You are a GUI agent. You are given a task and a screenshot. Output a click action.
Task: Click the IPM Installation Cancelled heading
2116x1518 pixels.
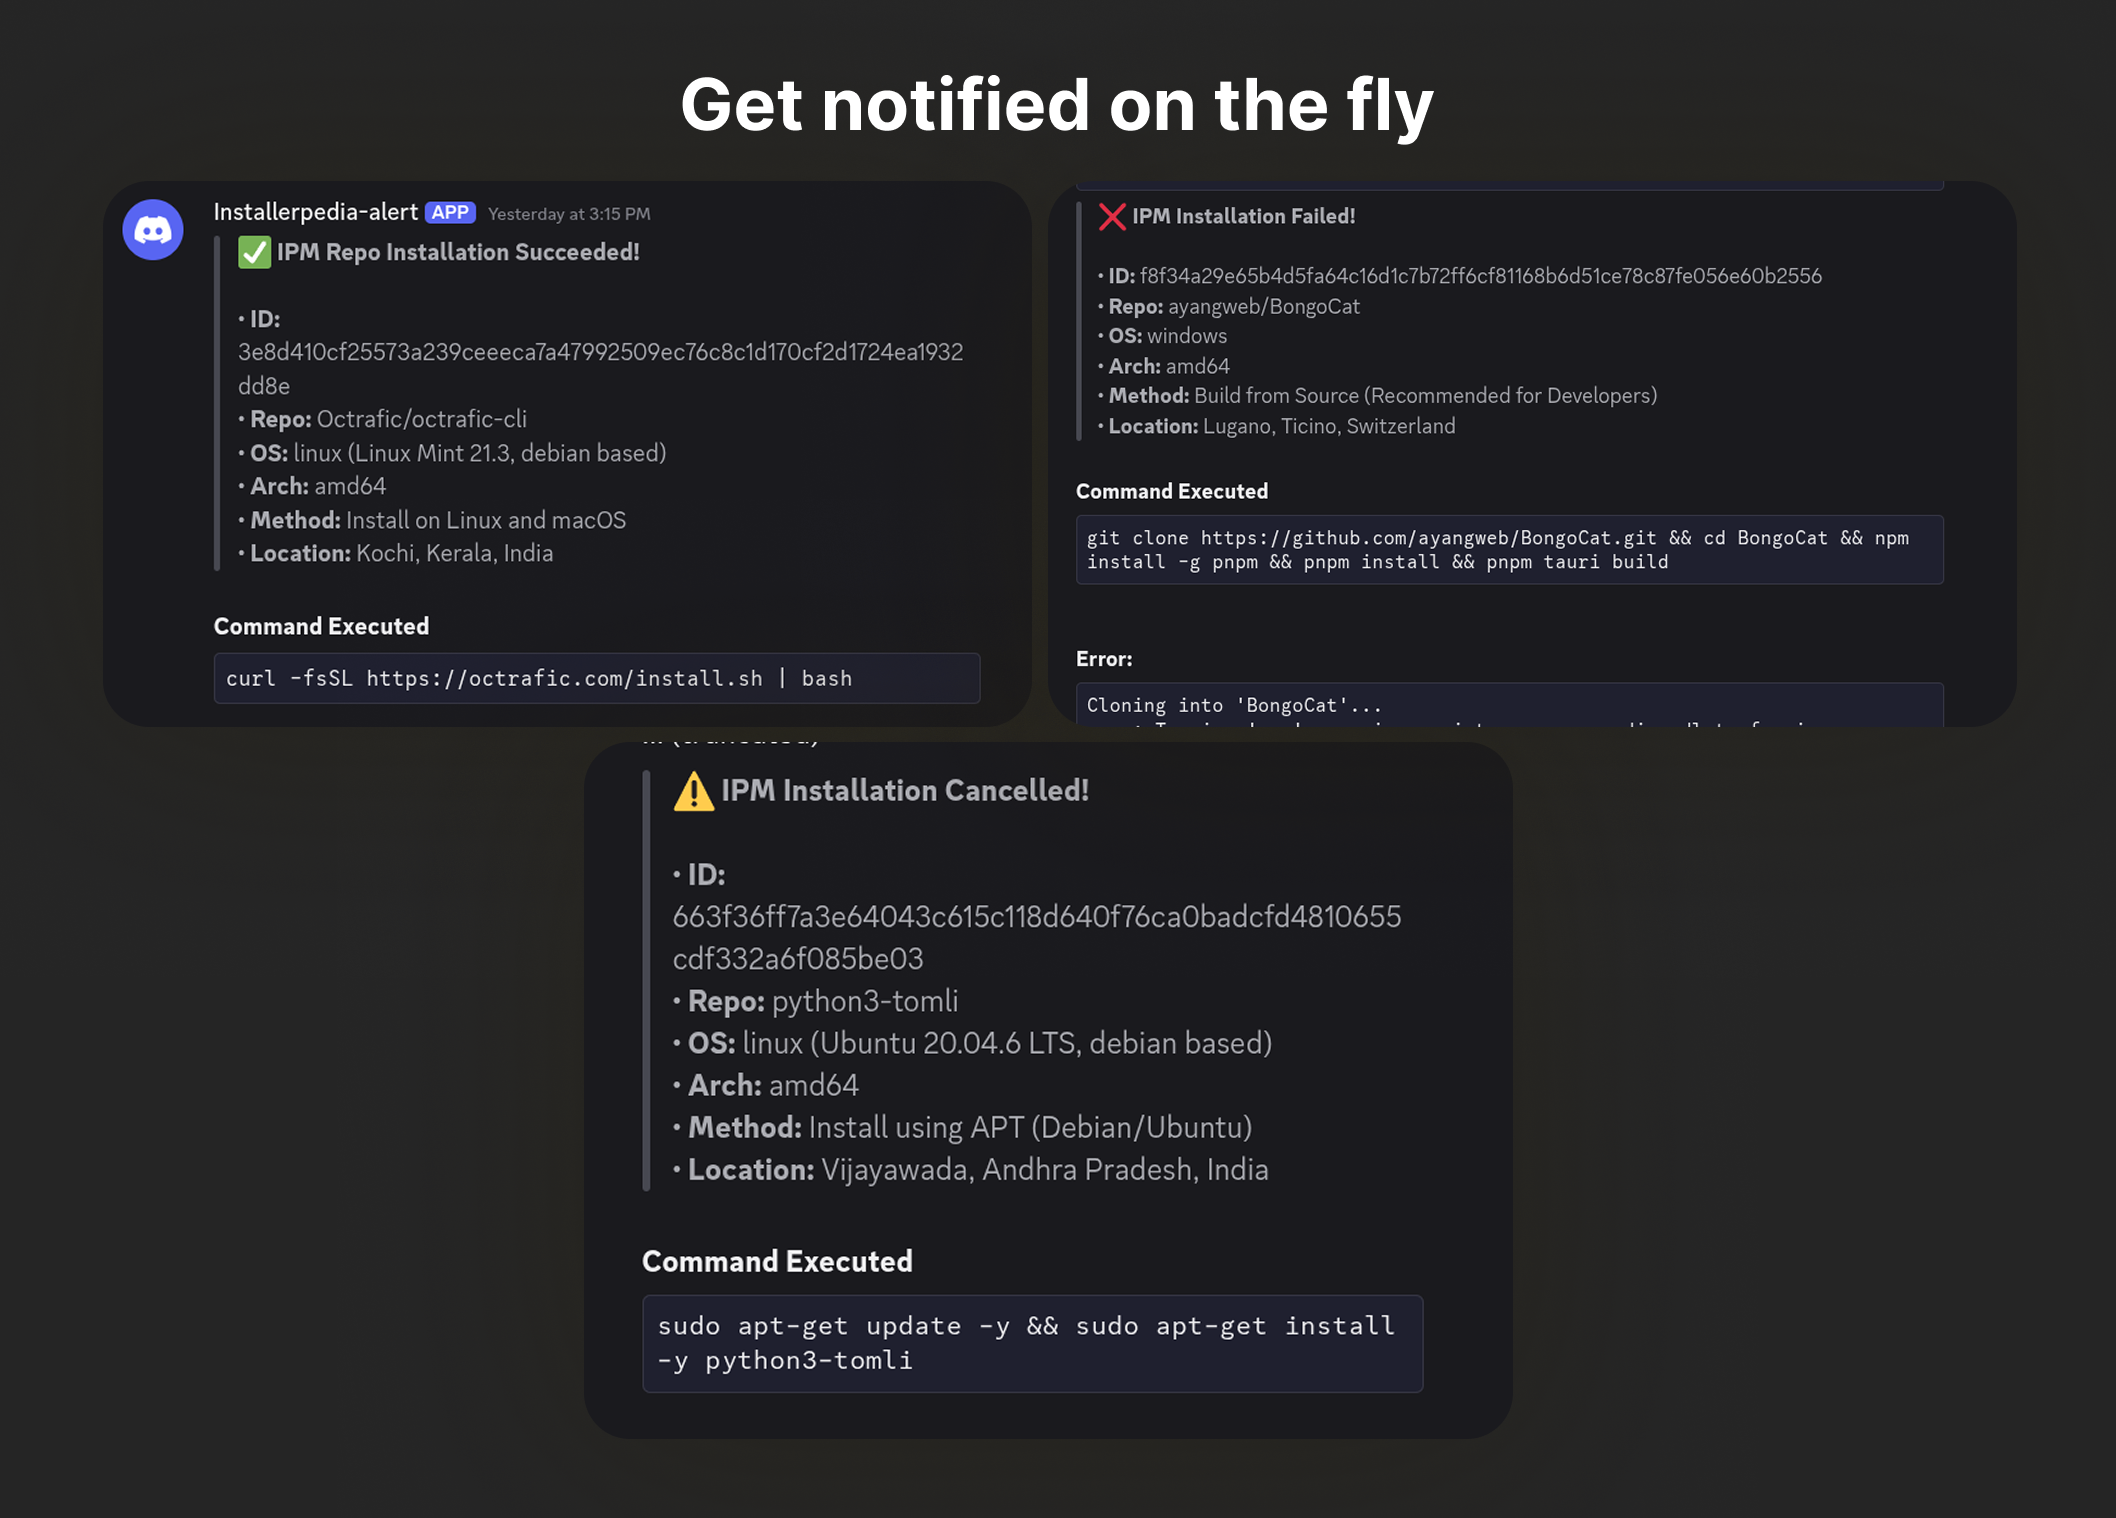pyautogui.click(x=904, y=791)
